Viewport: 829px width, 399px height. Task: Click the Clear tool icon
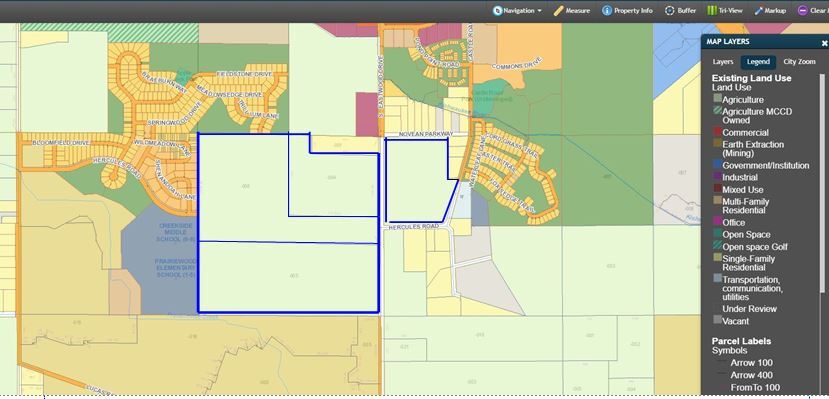click(x=803, y=11)
